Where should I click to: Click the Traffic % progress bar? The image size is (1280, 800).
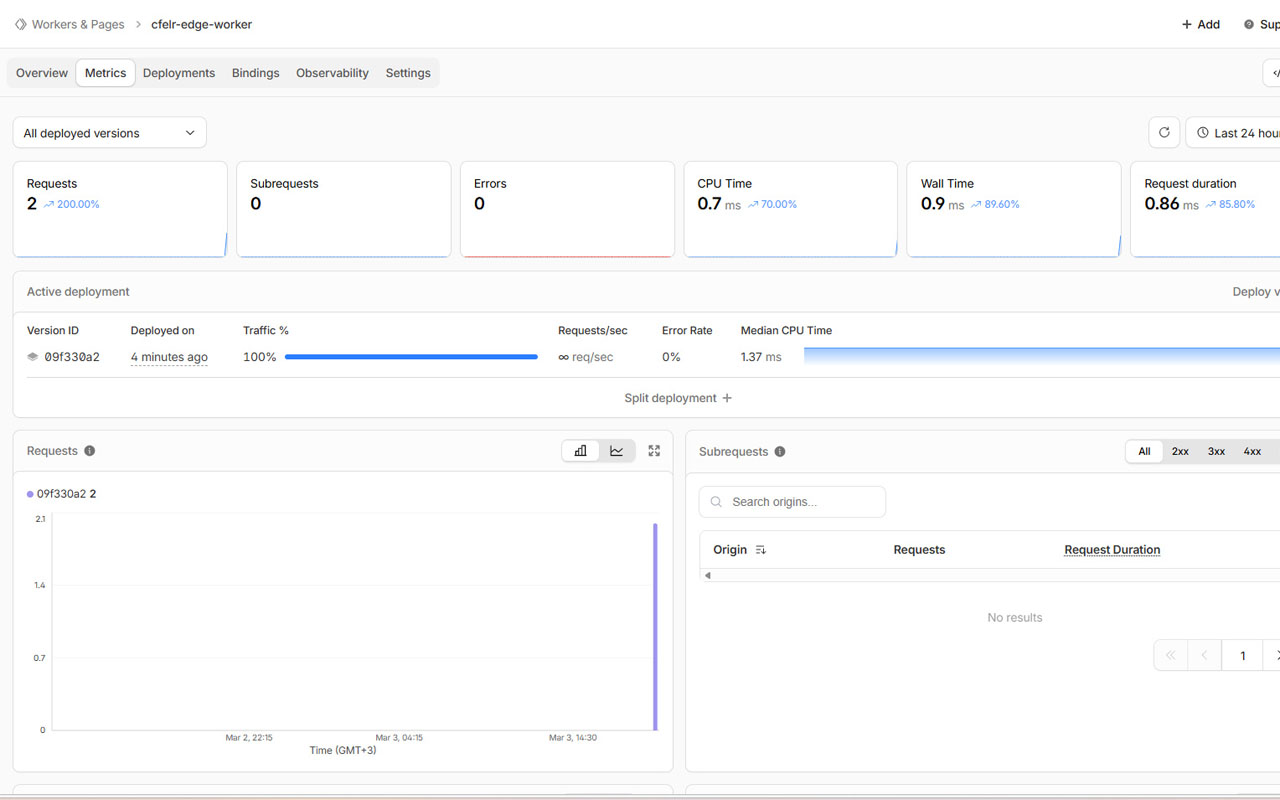point(411,356)
